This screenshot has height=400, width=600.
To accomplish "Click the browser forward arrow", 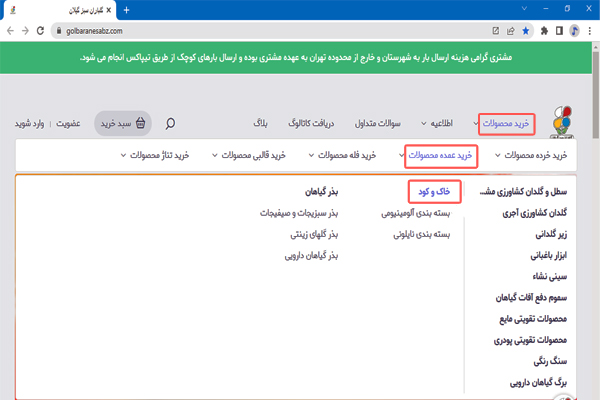I will coord(25,31).
